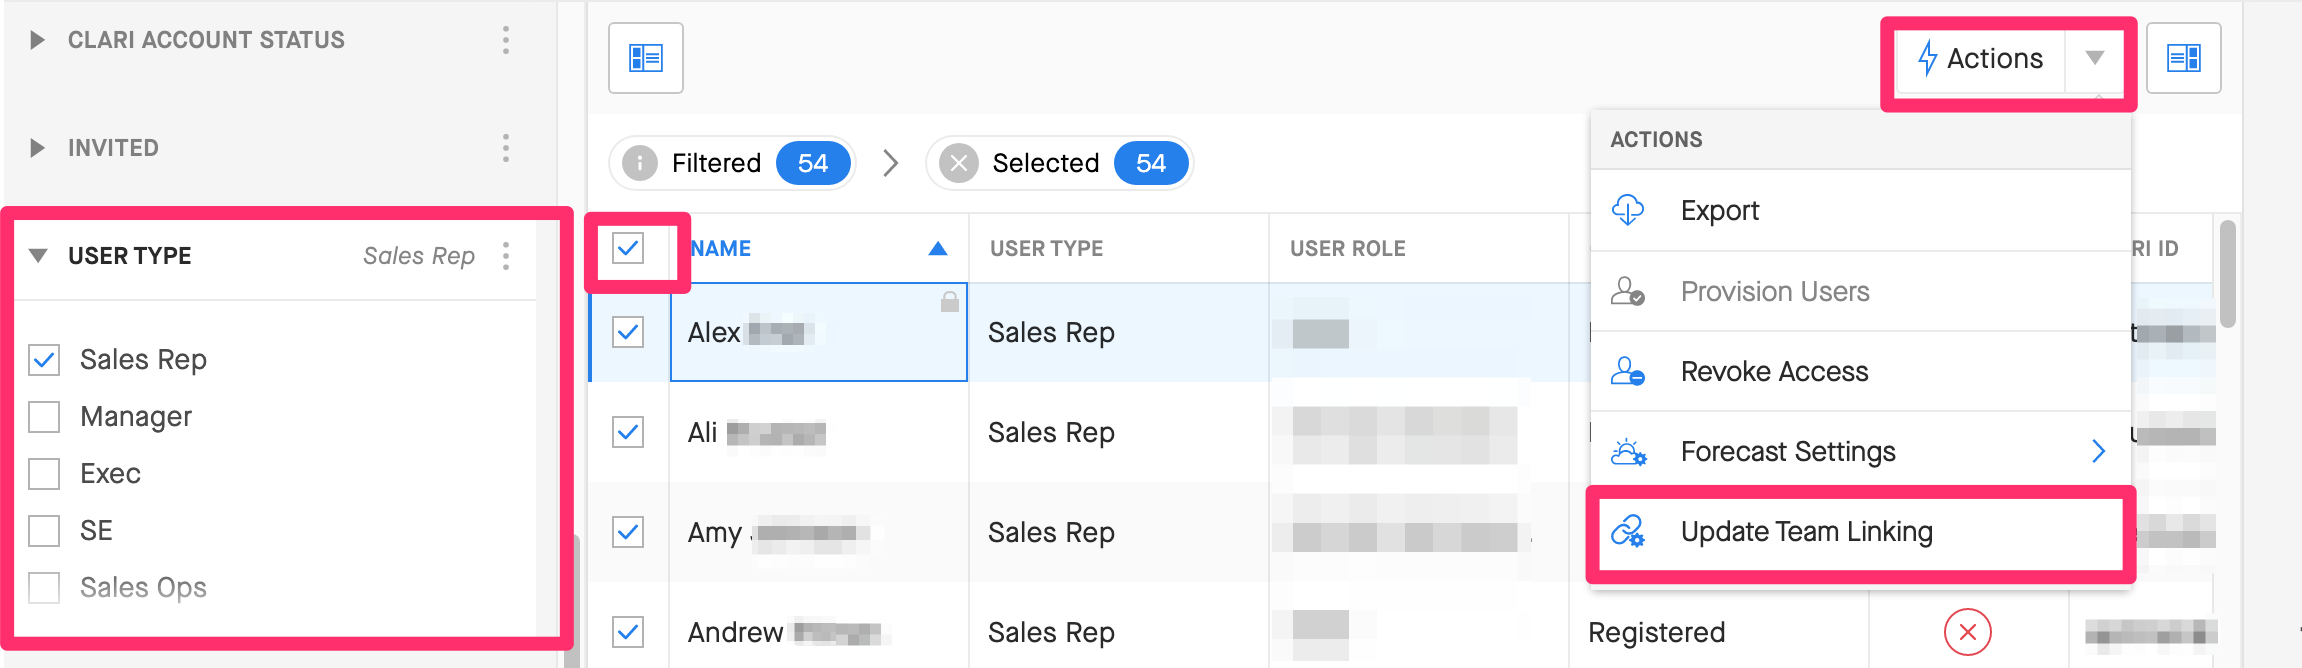Click the Forecast Settings weather icon

click(1628, 452)
